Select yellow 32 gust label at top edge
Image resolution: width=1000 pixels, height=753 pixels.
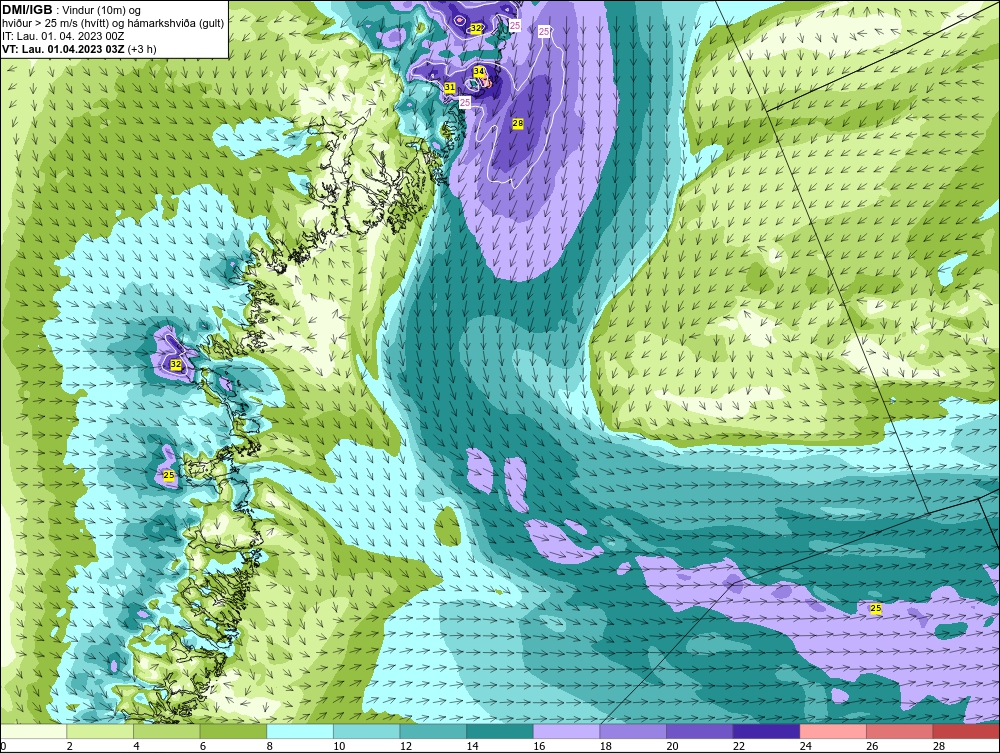pyautogui.click(x=476, y=28)
